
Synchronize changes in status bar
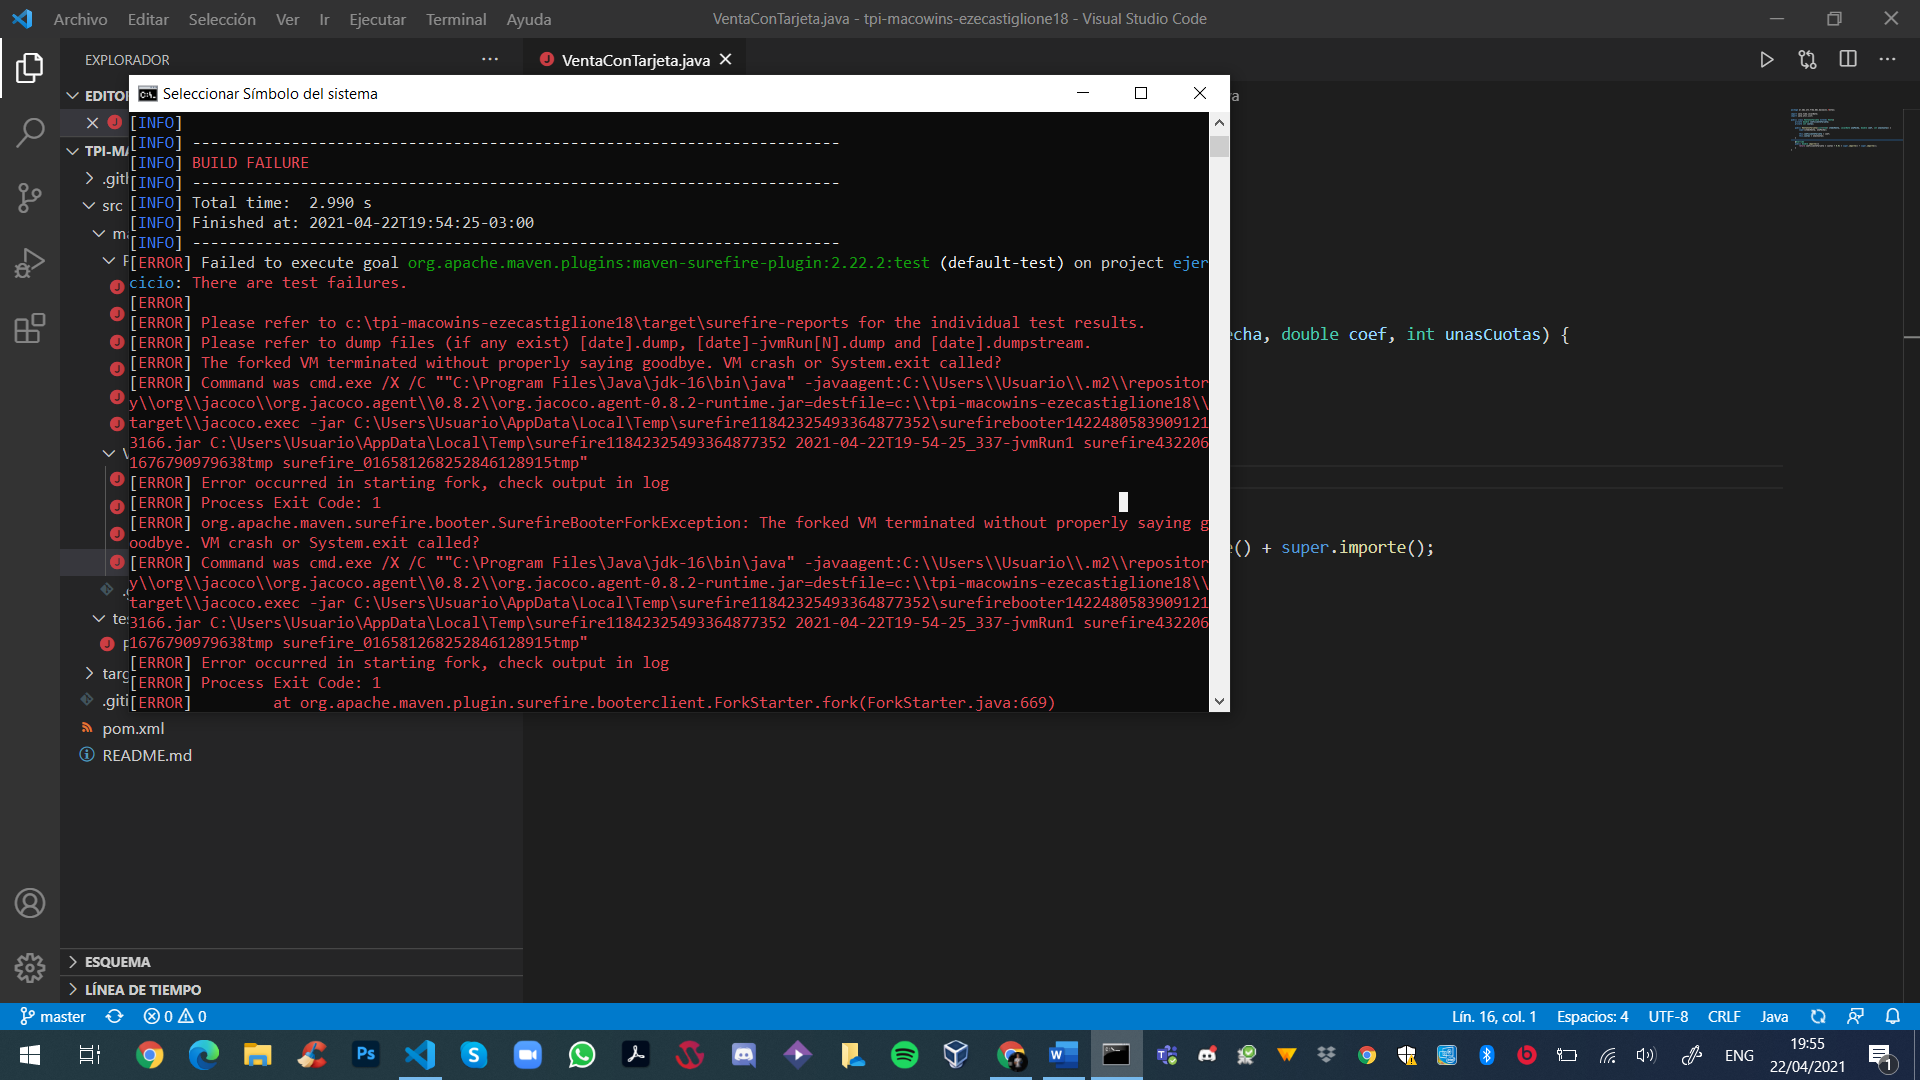(115, 1016)
